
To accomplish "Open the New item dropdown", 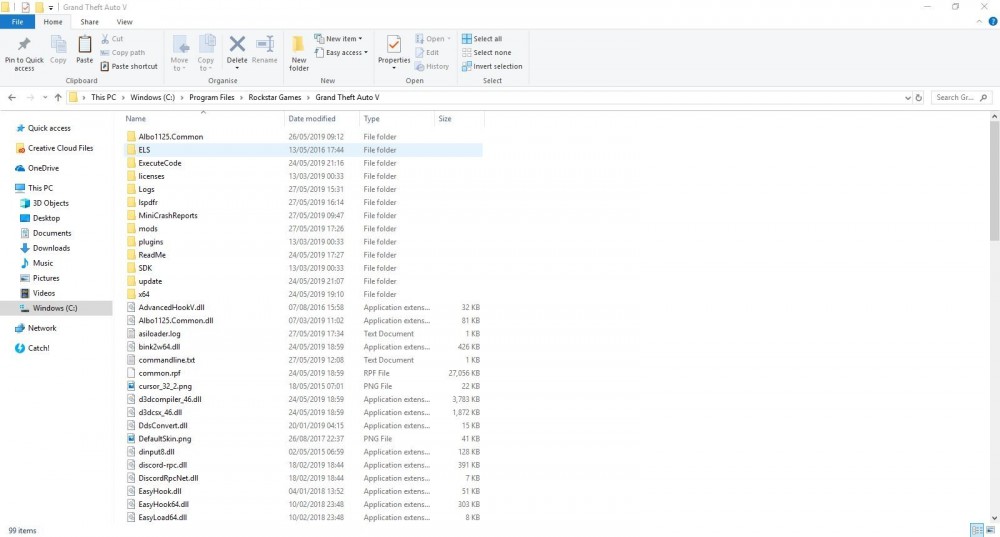I will point(339,39).
